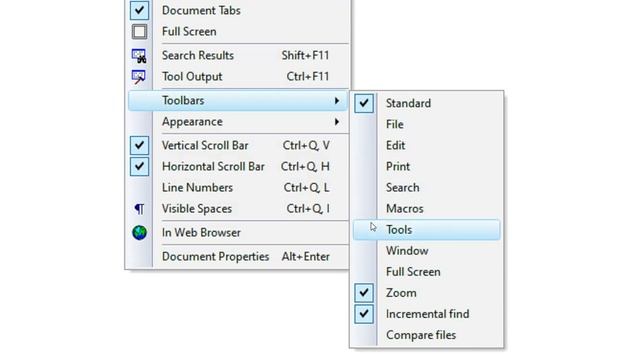Click the Search Results window icon
Viewport: 640px width, 360px height.
click(139, 56)
